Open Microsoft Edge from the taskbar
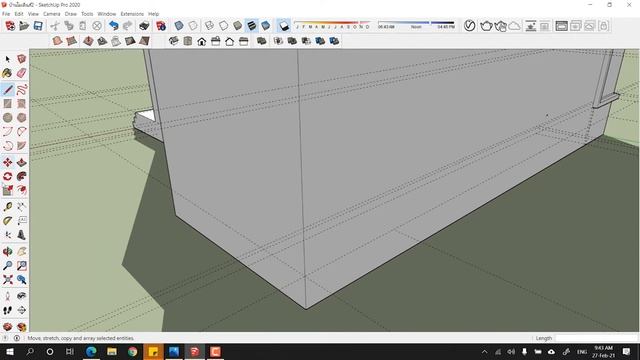Image resolution: width=640 pixels, height=360 pixels. pos(91,351)
